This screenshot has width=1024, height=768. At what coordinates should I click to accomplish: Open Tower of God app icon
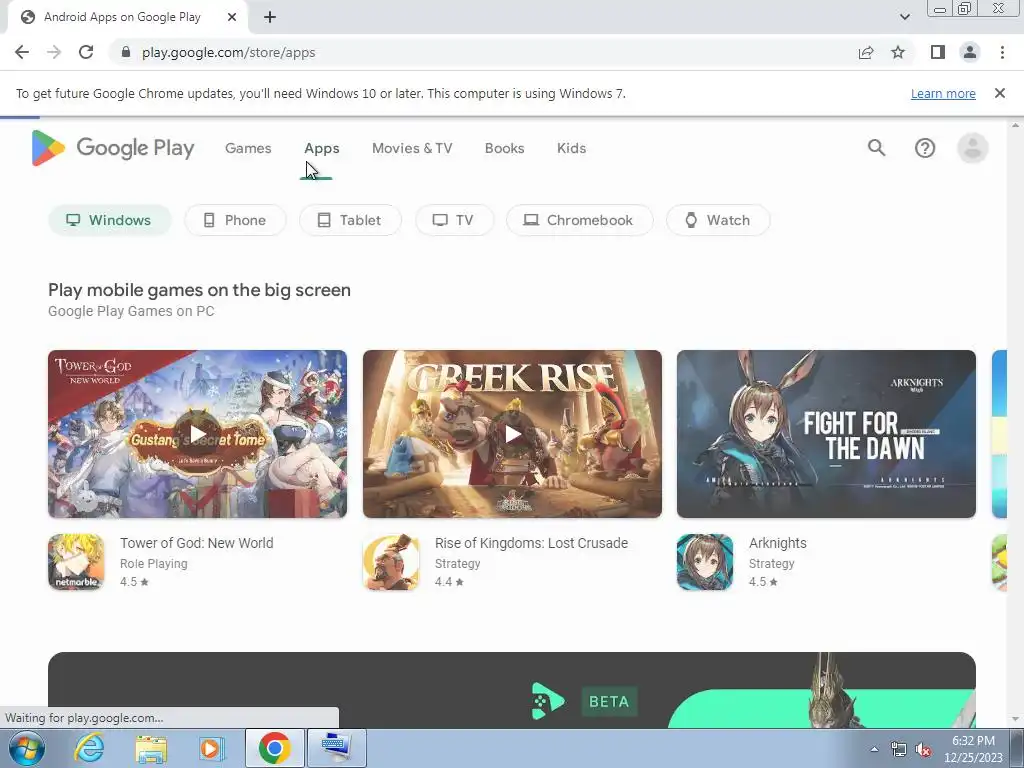(x=76, y=562)
